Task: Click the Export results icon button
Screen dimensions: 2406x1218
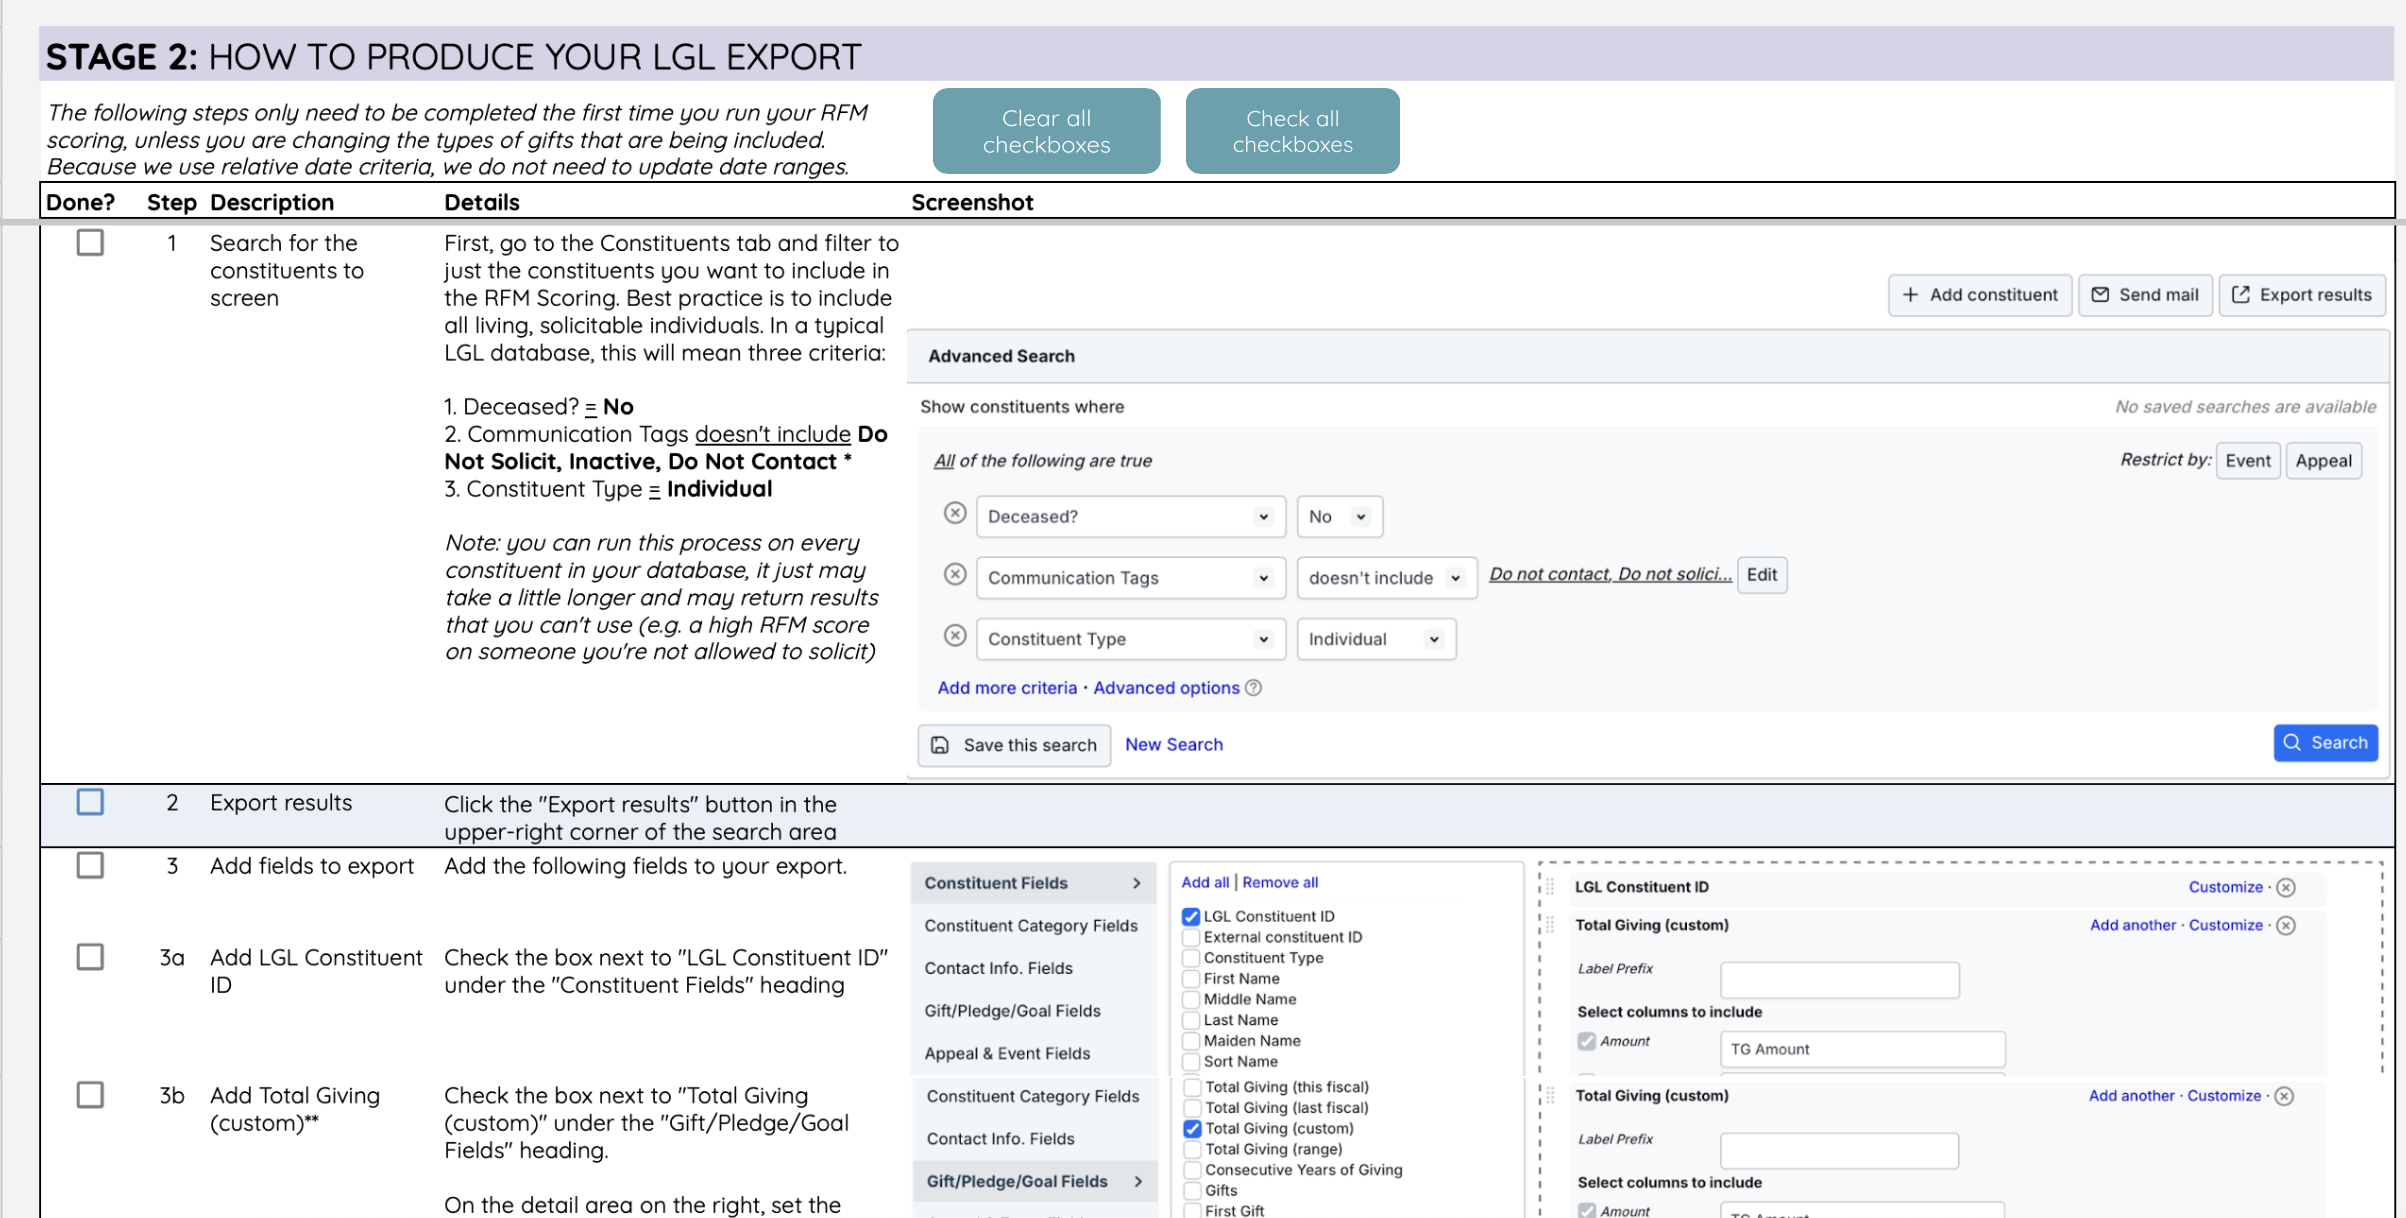Action: pyautogui.click(x=2302, y=295)
